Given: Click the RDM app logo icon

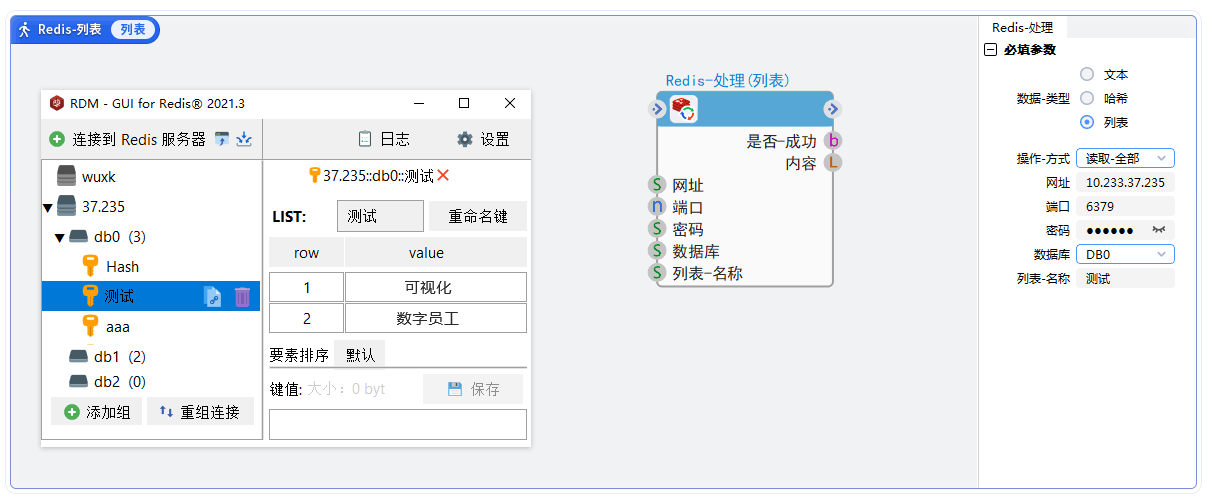Looking at the screenshot, I should (x=57, y=103).
